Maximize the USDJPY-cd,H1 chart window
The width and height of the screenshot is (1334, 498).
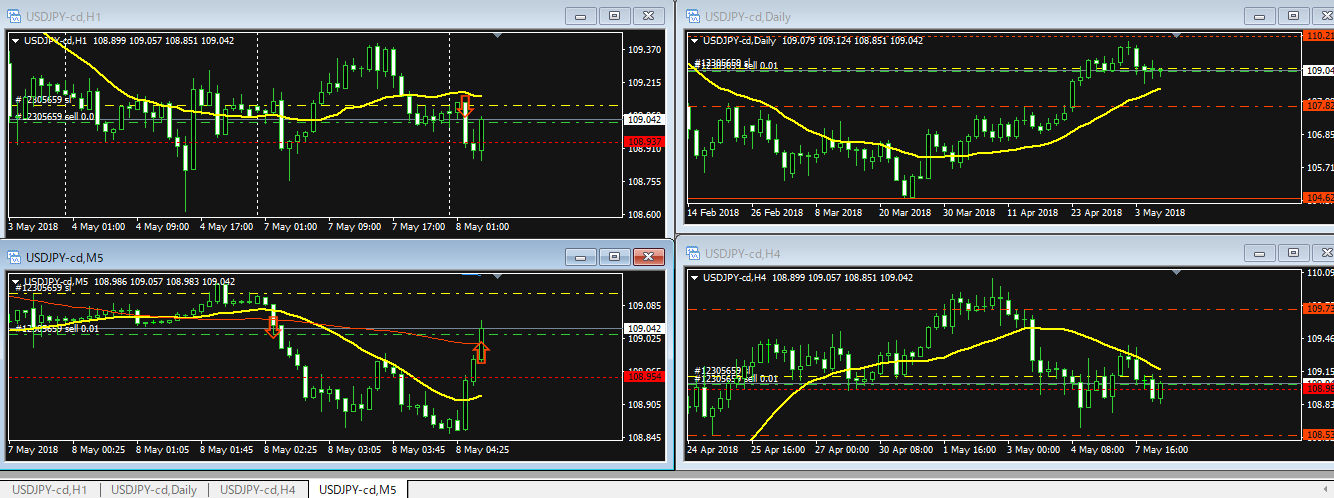click(614, 16)
